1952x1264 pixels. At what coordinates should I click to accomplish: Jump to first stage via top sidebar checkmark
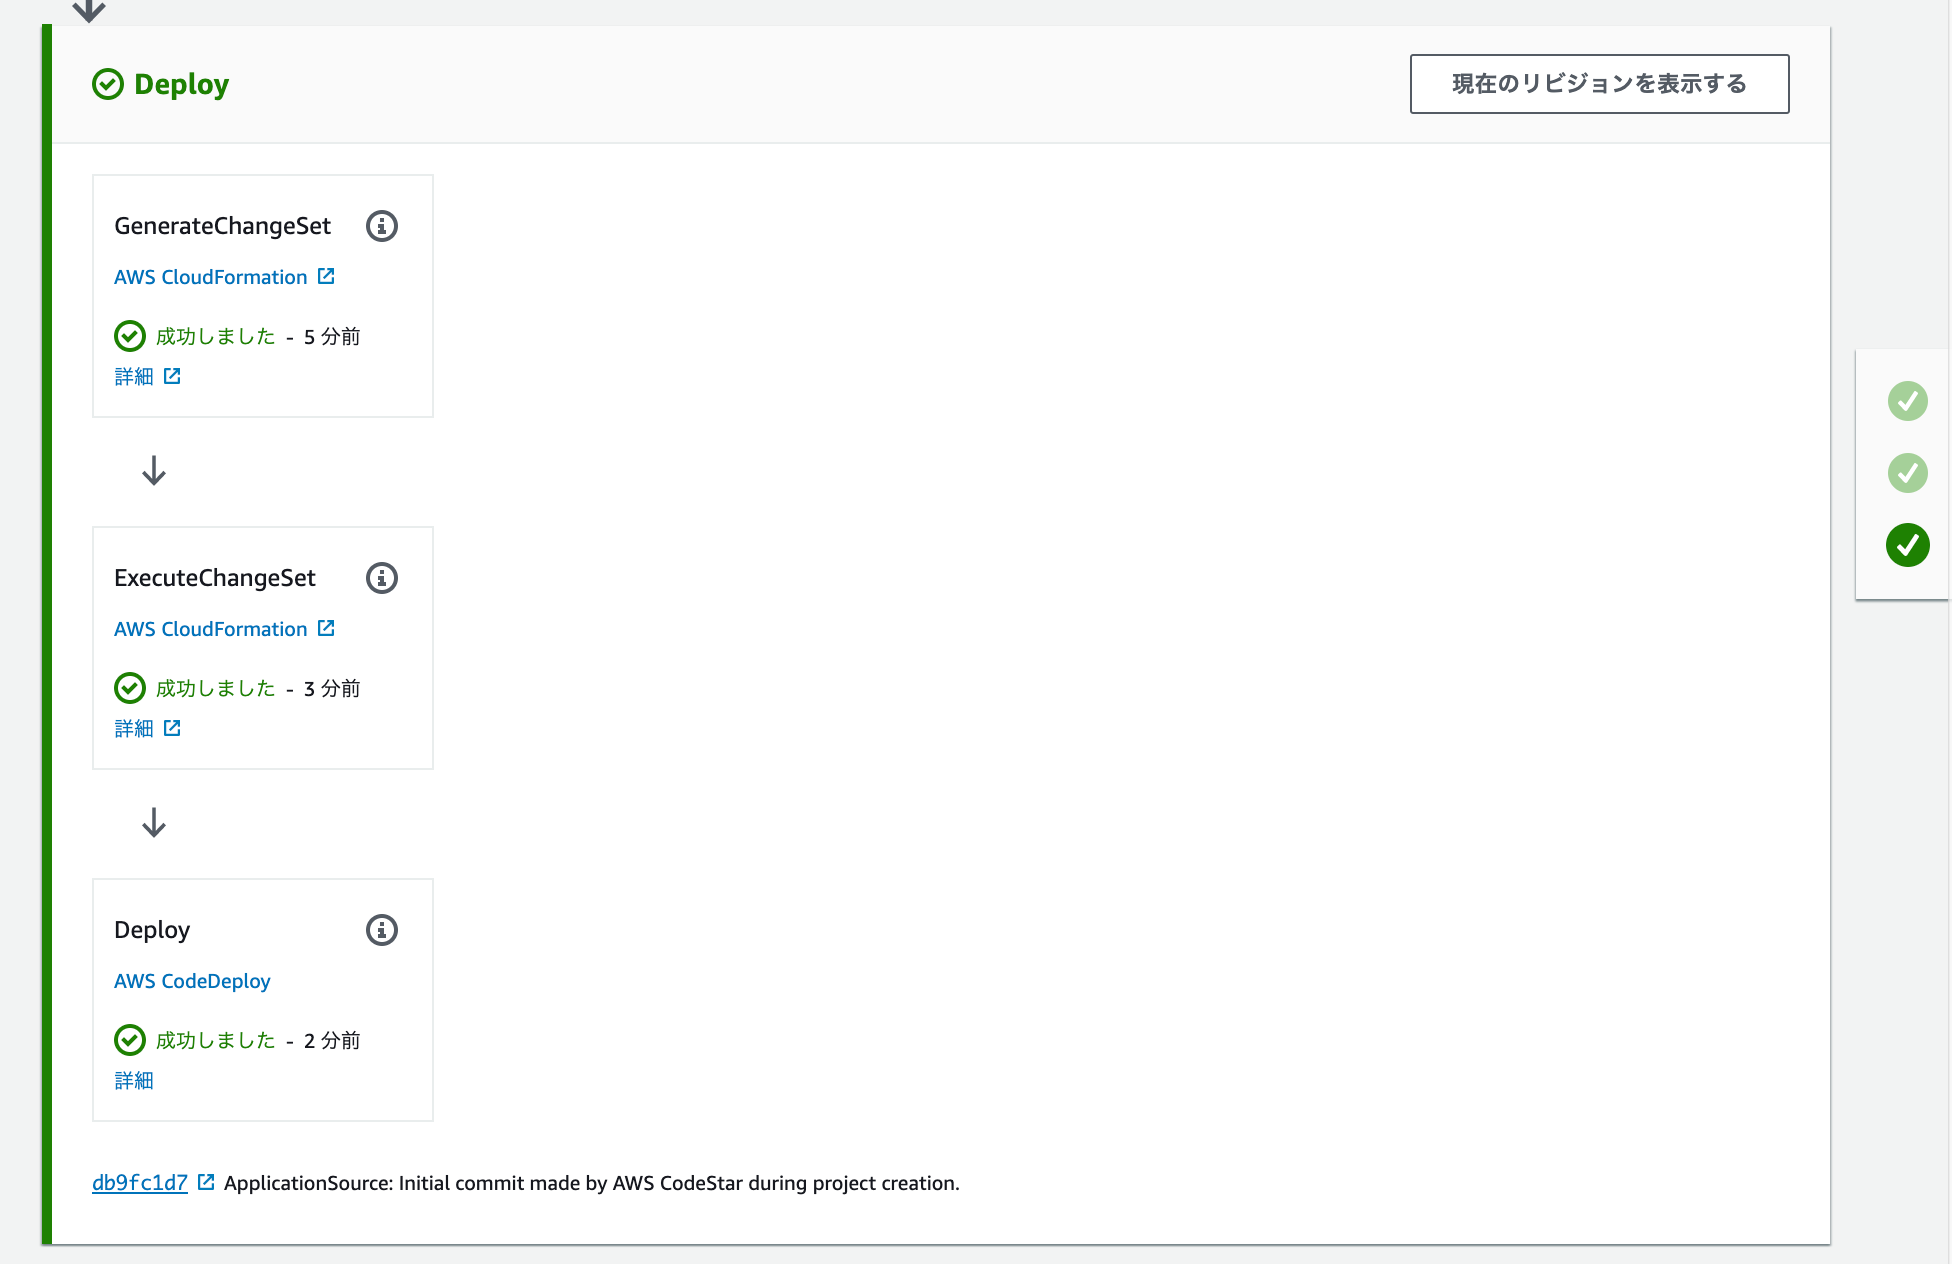[x=1907, y=401]
